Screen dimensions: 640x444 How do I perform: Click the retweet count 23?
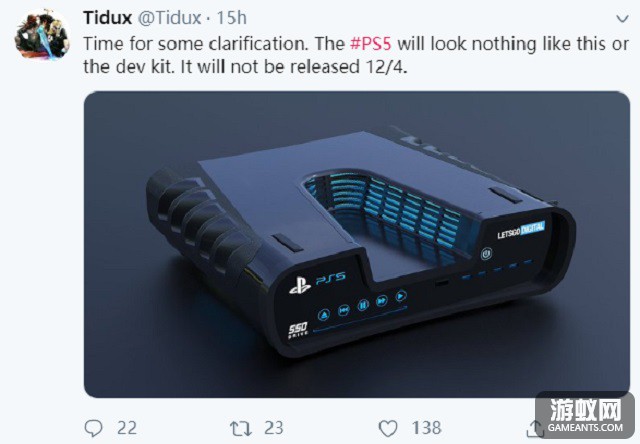[273, 428]
